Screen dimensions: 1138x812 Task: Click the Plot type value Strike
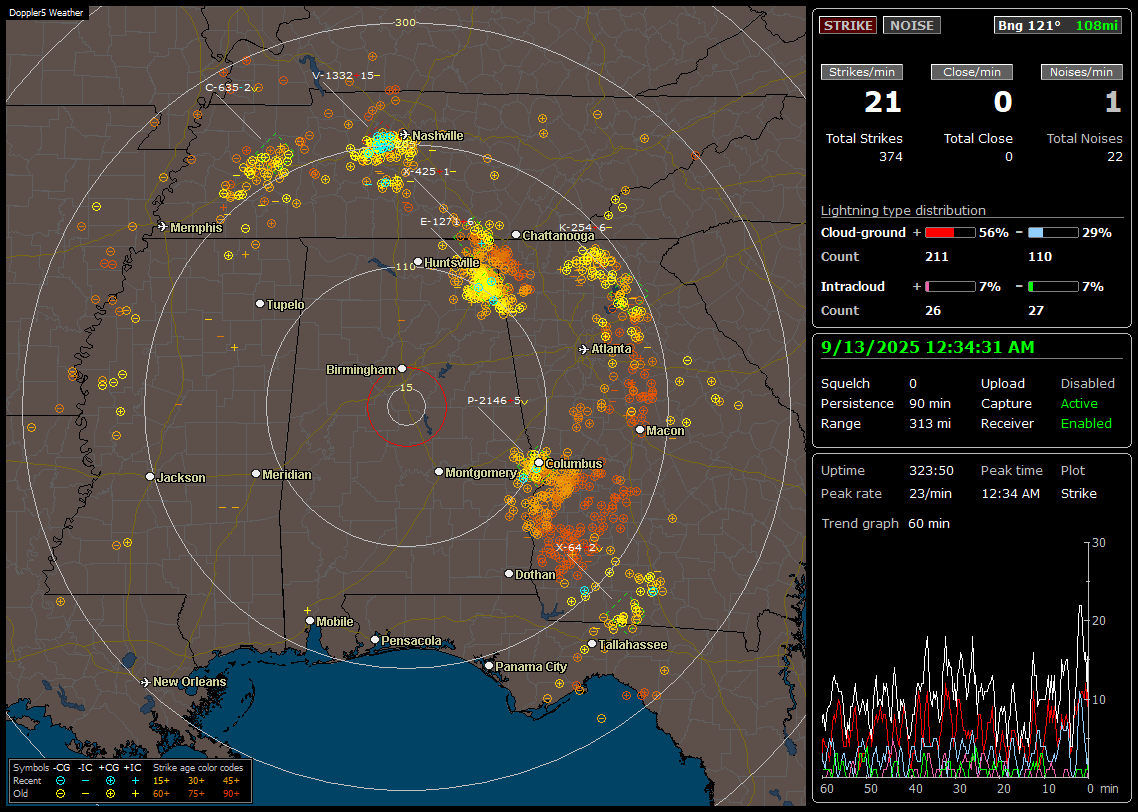tap(1078, 493)
